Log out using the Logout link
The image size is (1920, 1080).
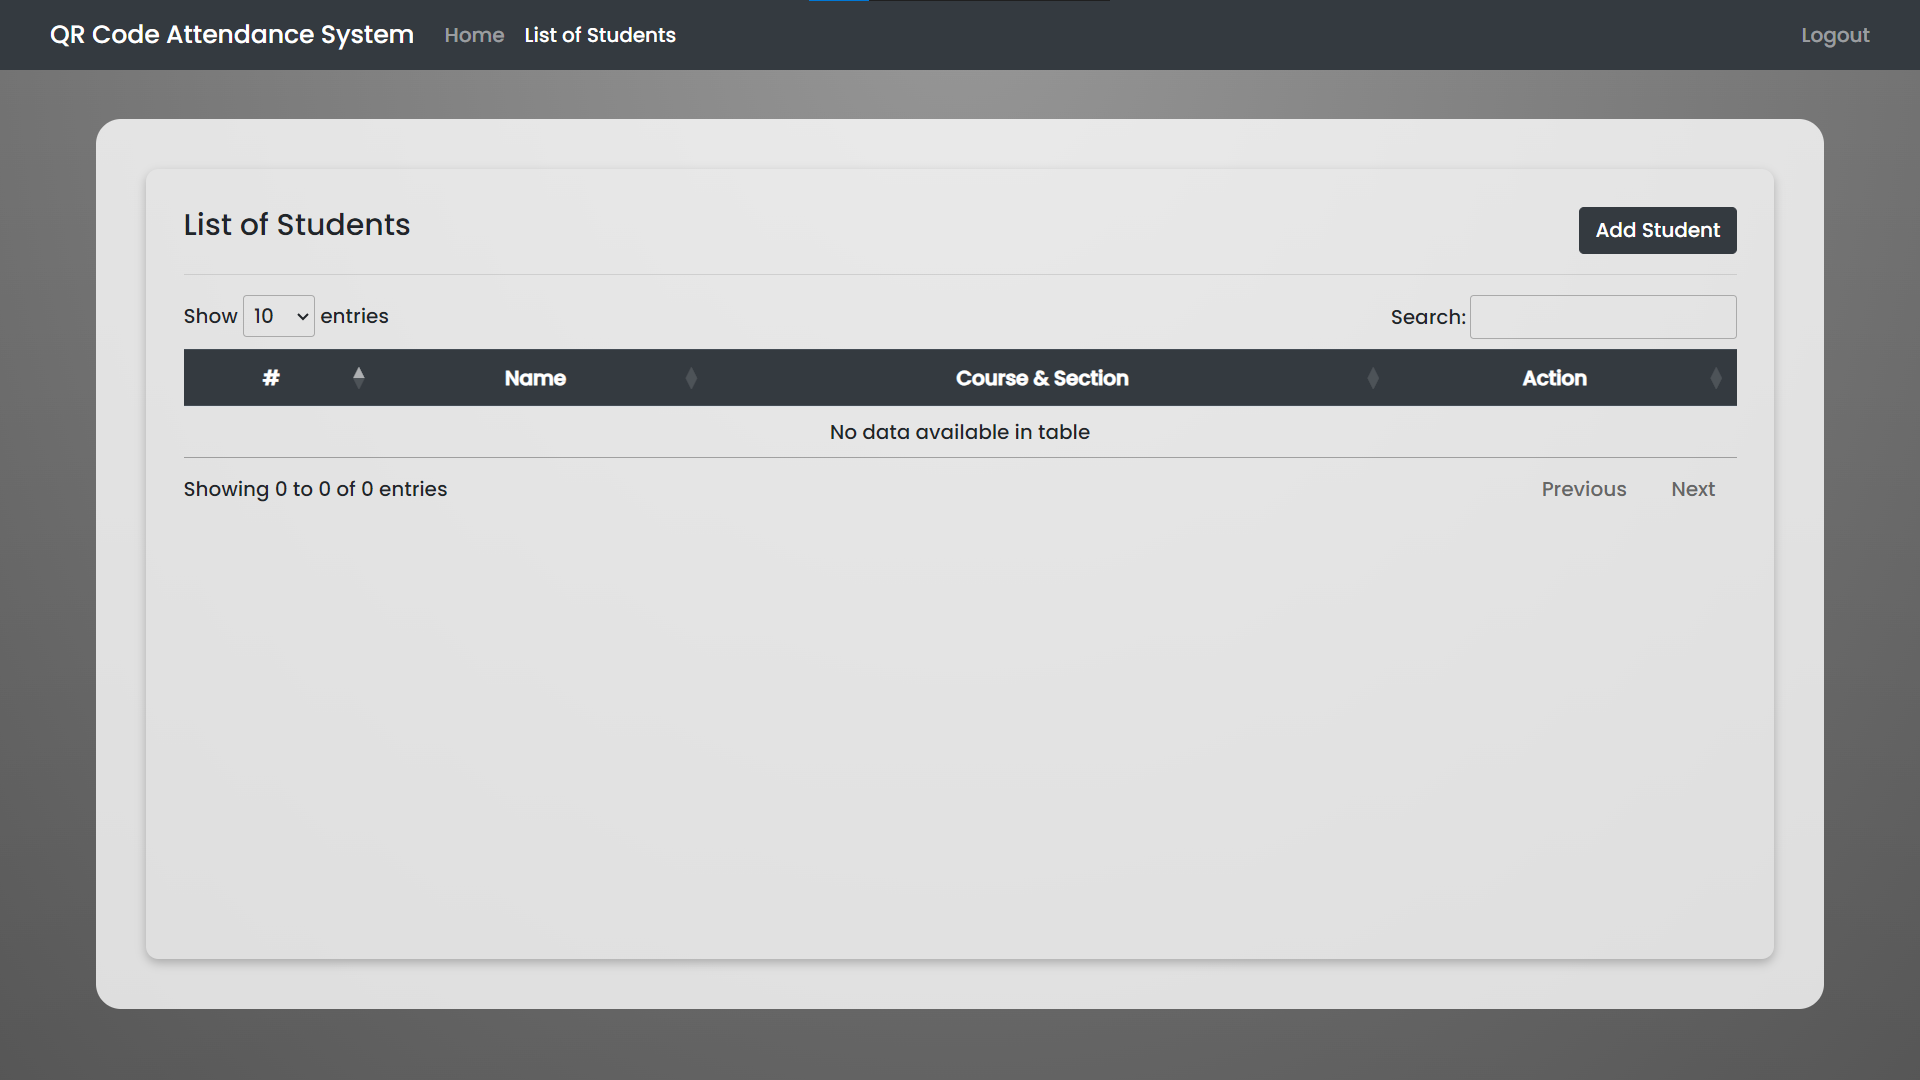point(1835,35)
